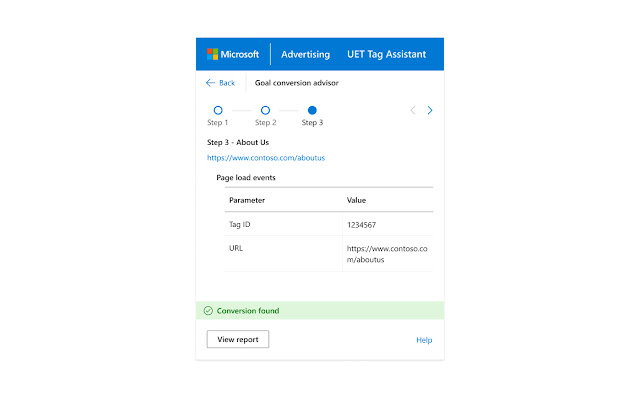Click the Conversion found checkmark icon

pos(208,311)
